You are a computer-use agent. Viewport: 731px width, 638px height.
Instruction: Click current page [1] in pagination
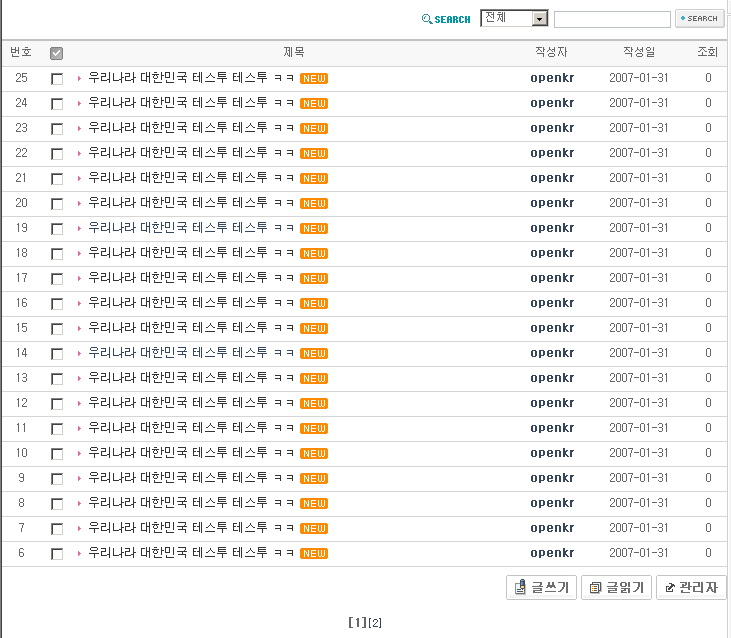[x=358, y=623]
